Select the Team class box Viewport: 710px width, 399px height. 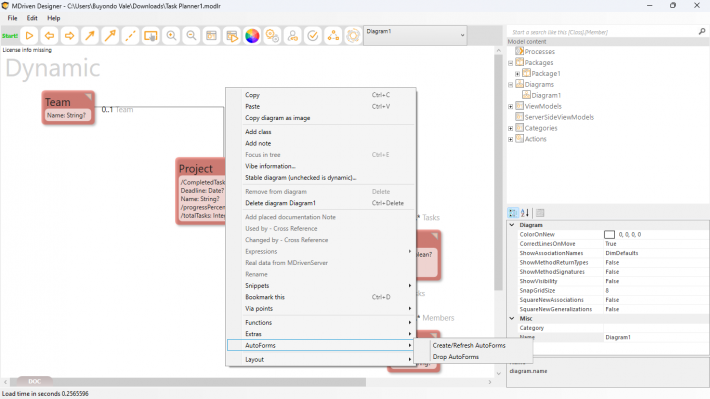(68, 108)
